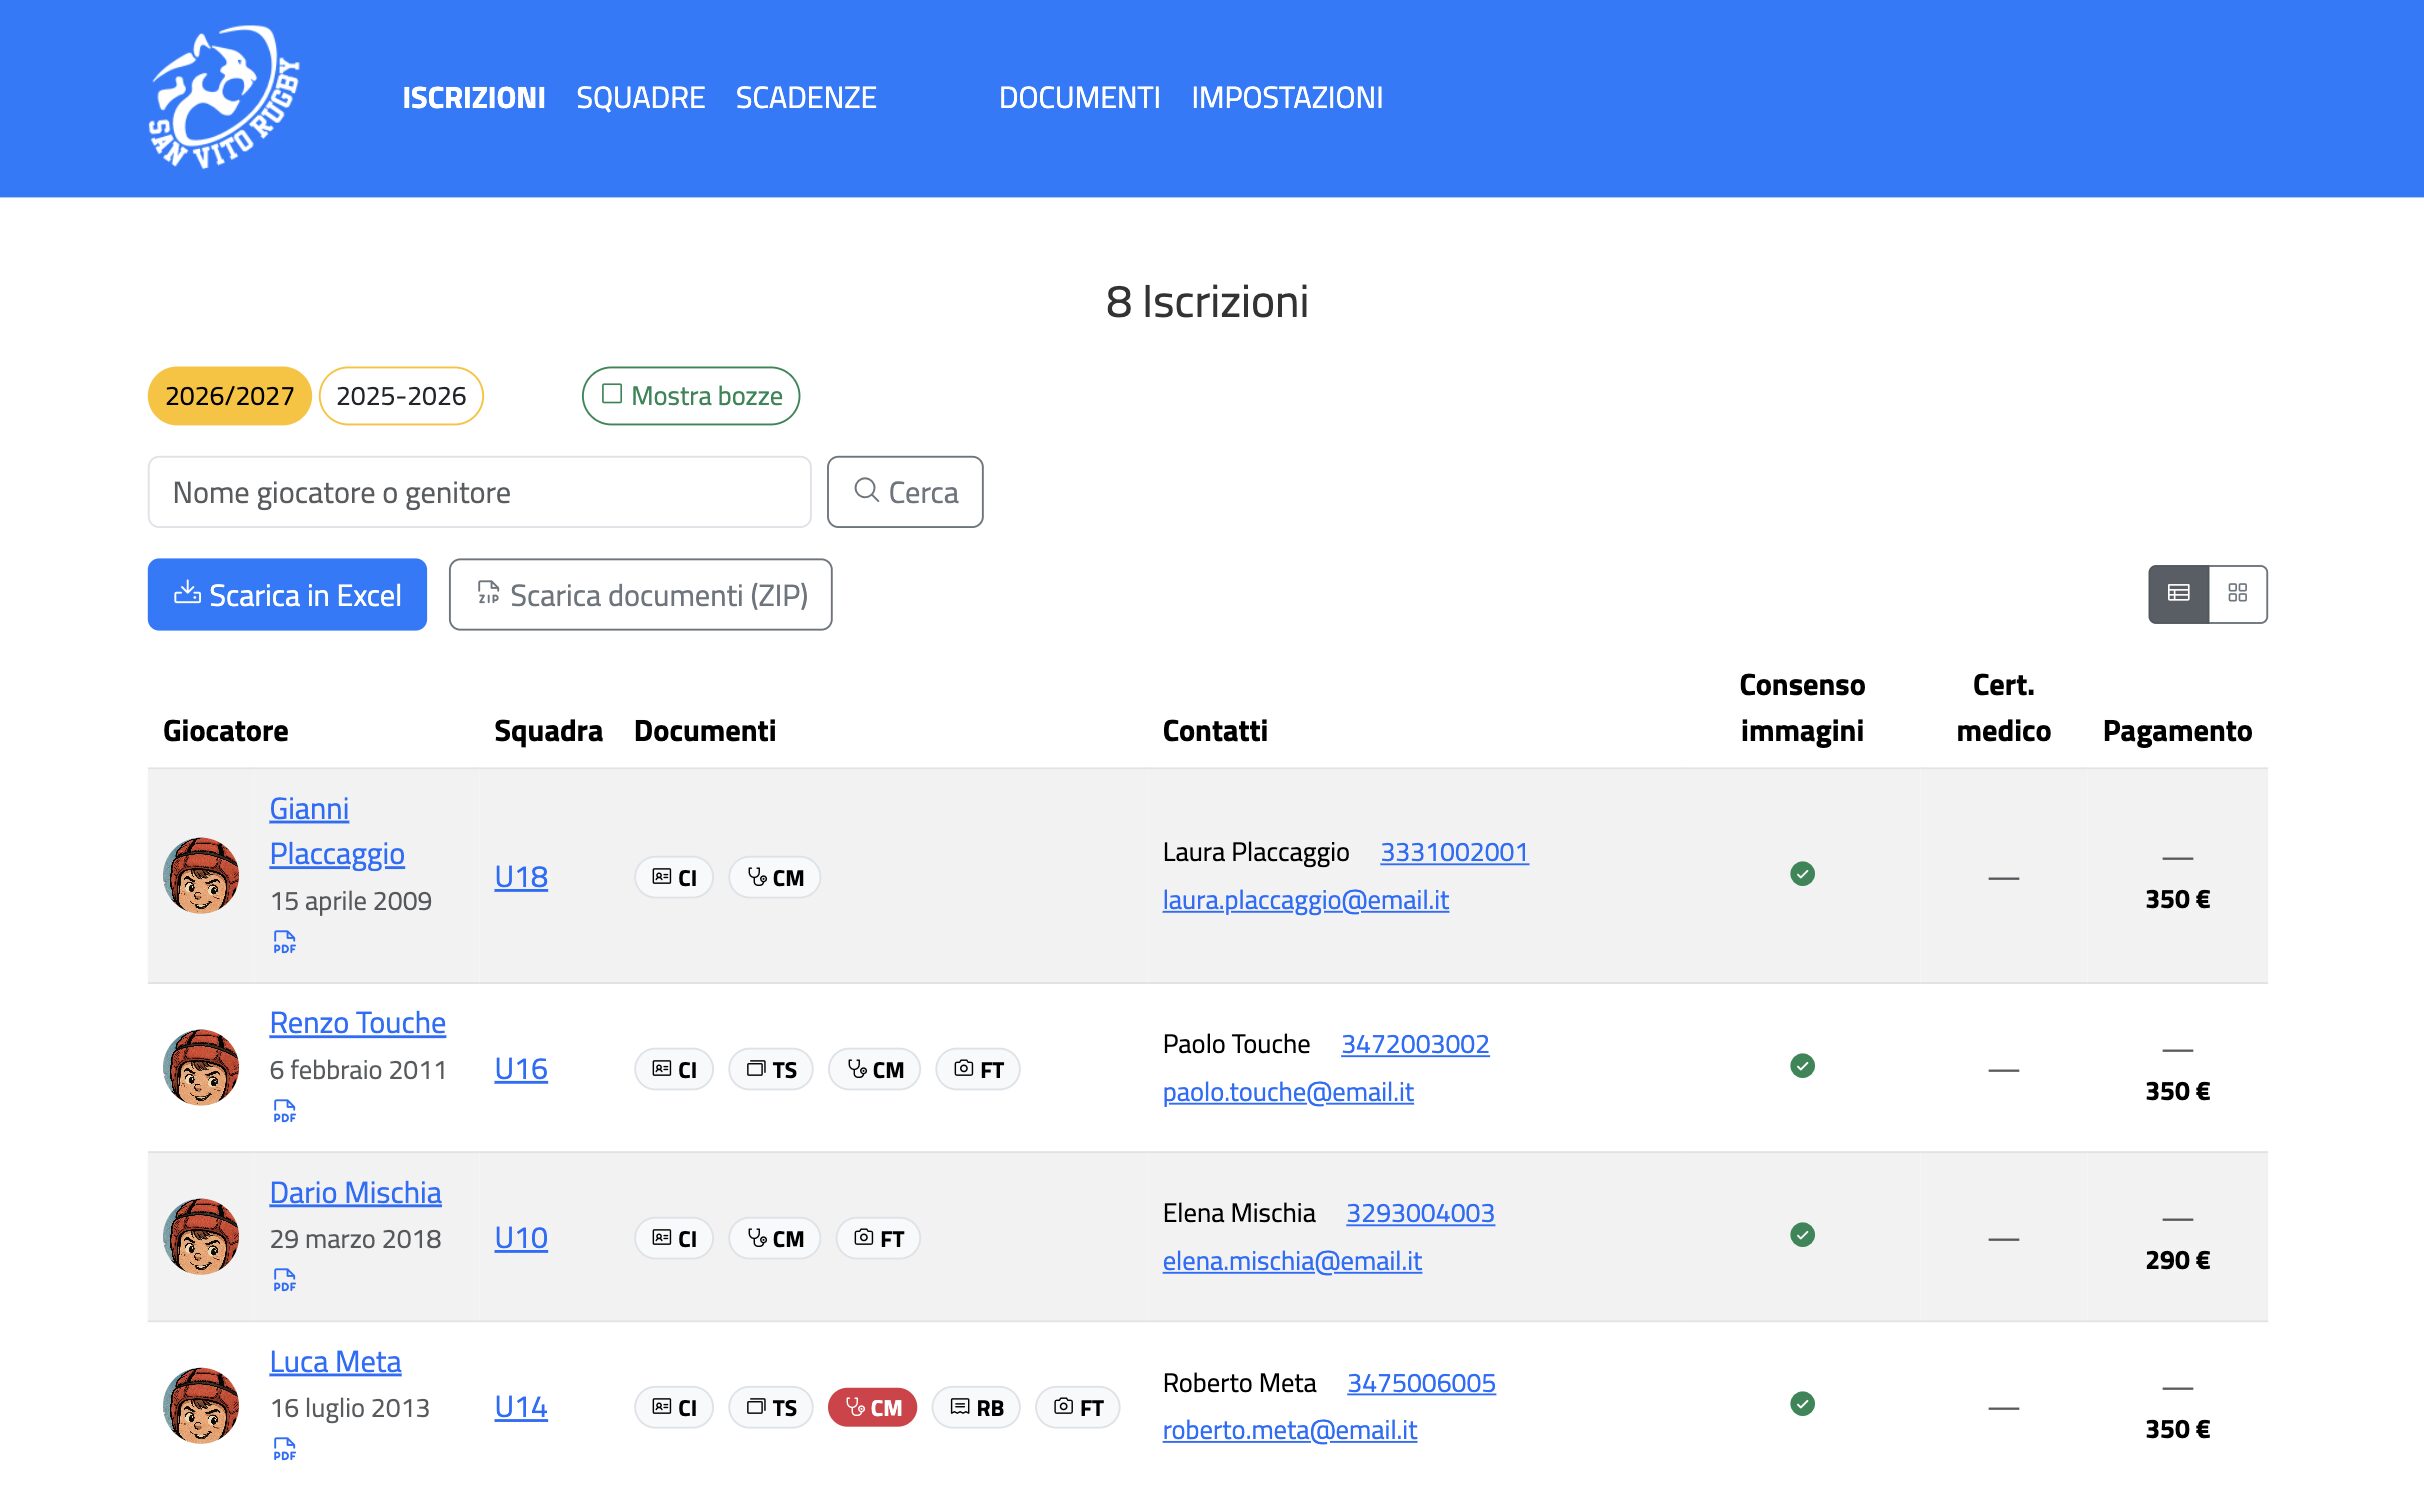2424x1486 pixels.
Task: Open Gianni Placcaggio's CI document badge
Action: pos(674,877)
